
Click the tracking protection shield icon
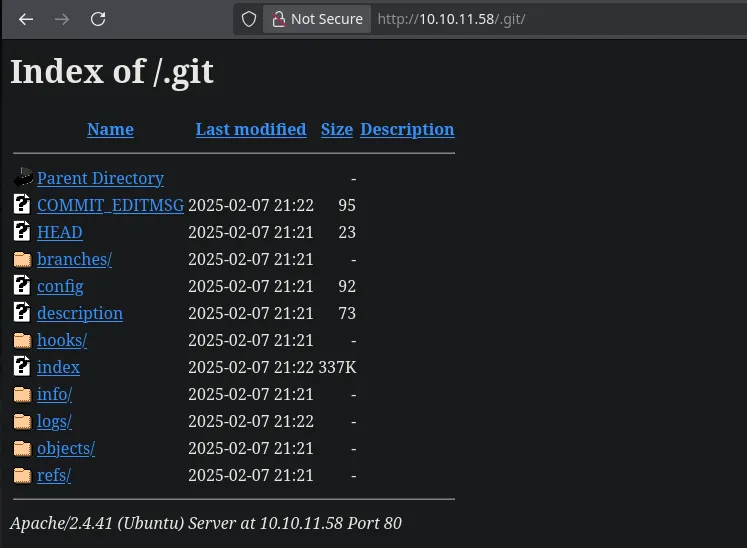[249, 19]
